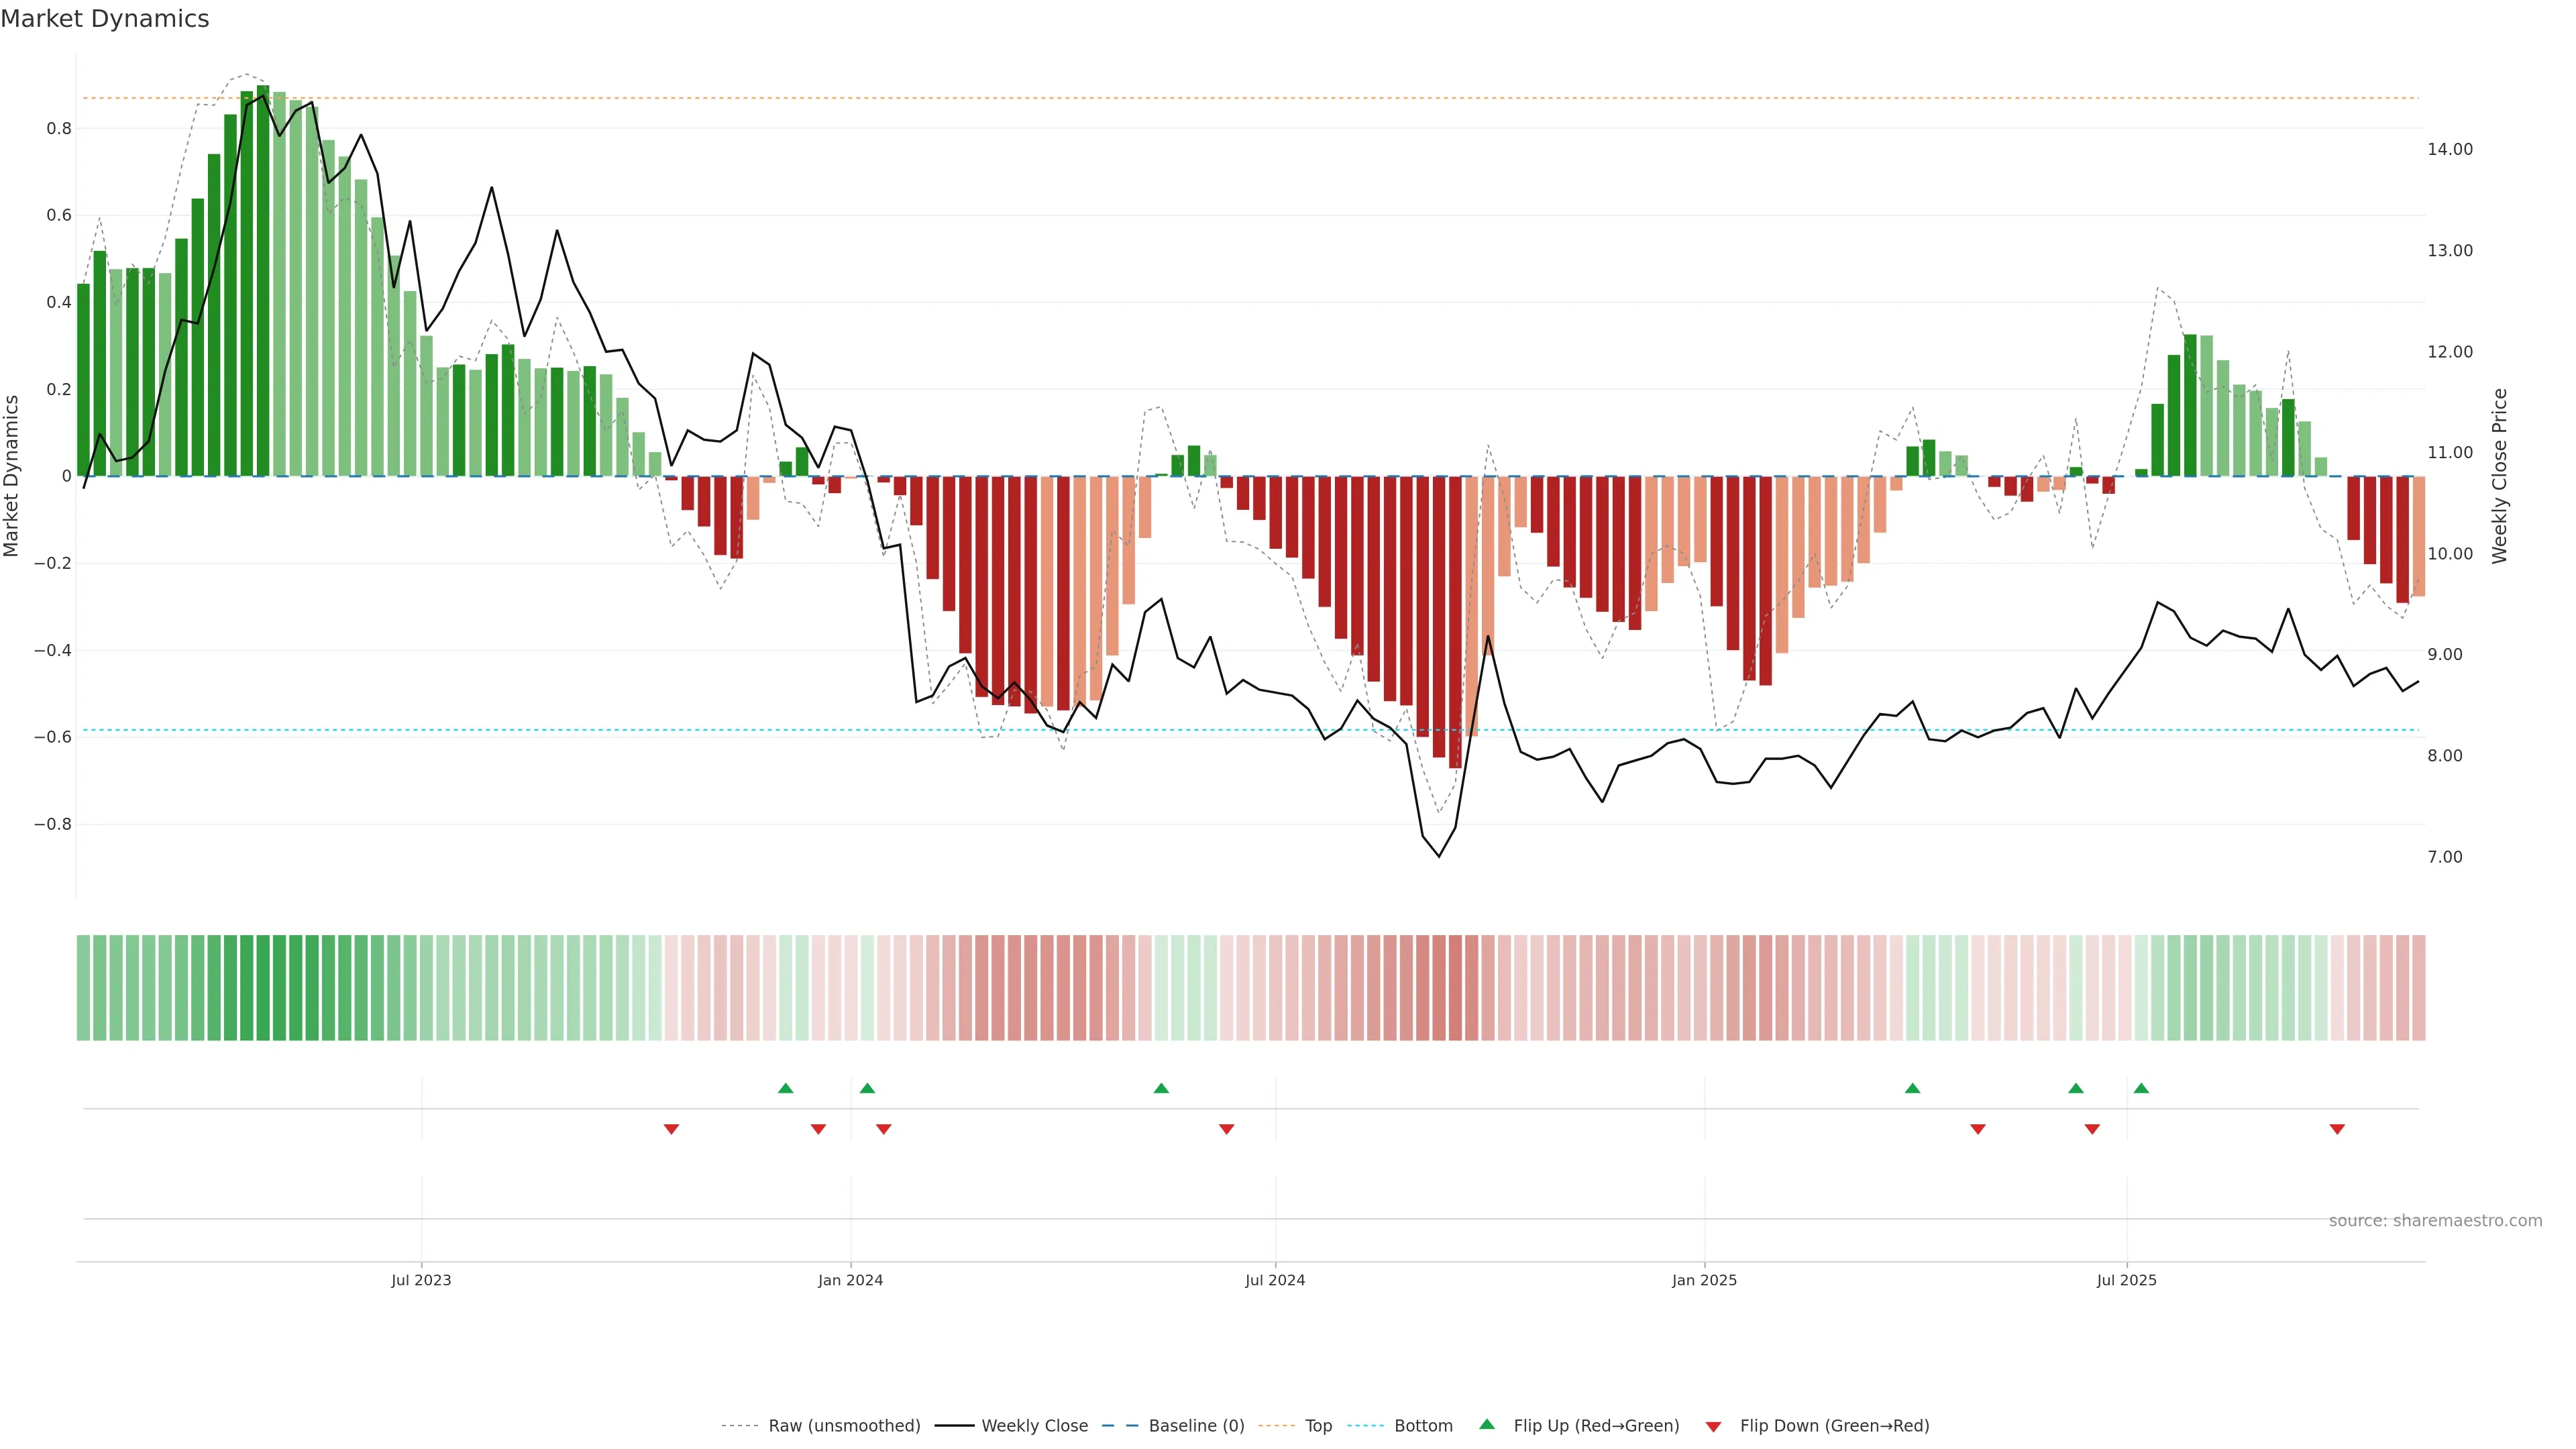This screenshot has width=2576, height=1449.
Task: Click the Weekly Close Price axis title
Action: 2499,476
